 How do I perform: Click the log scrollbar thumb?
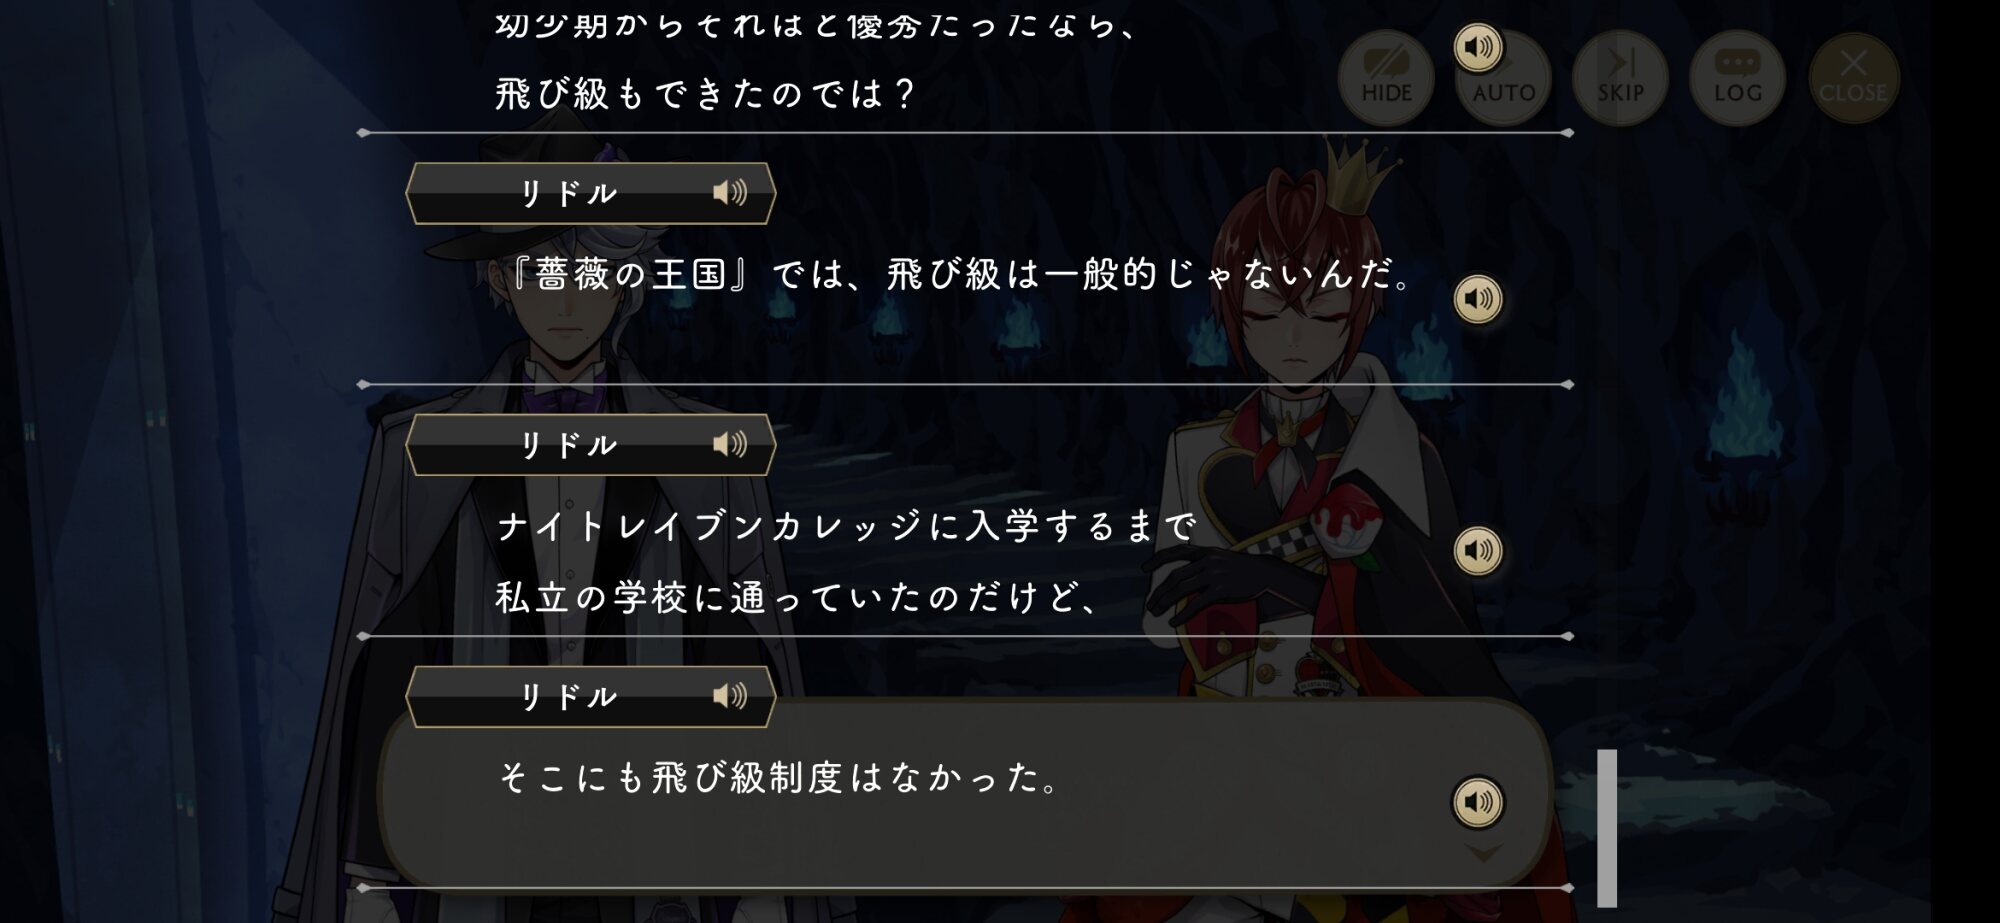[x=1607, y=828]
